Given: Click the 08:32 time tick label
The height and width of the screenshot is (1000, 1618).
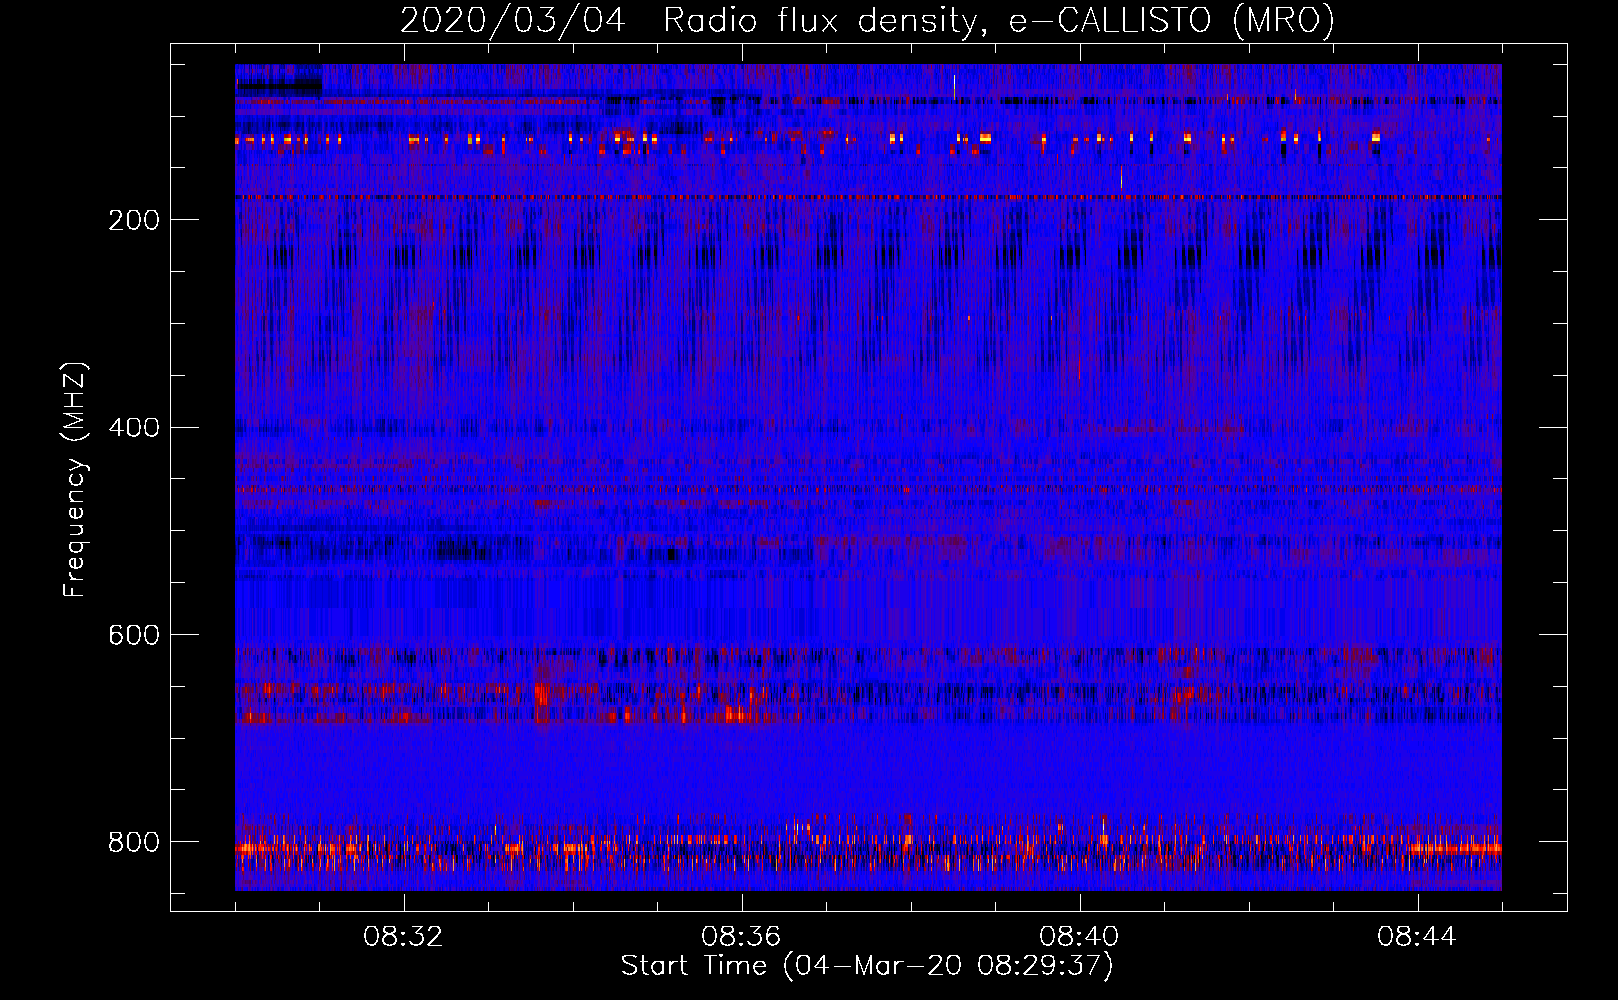Looking at the screenshot, I should point(403,937).
